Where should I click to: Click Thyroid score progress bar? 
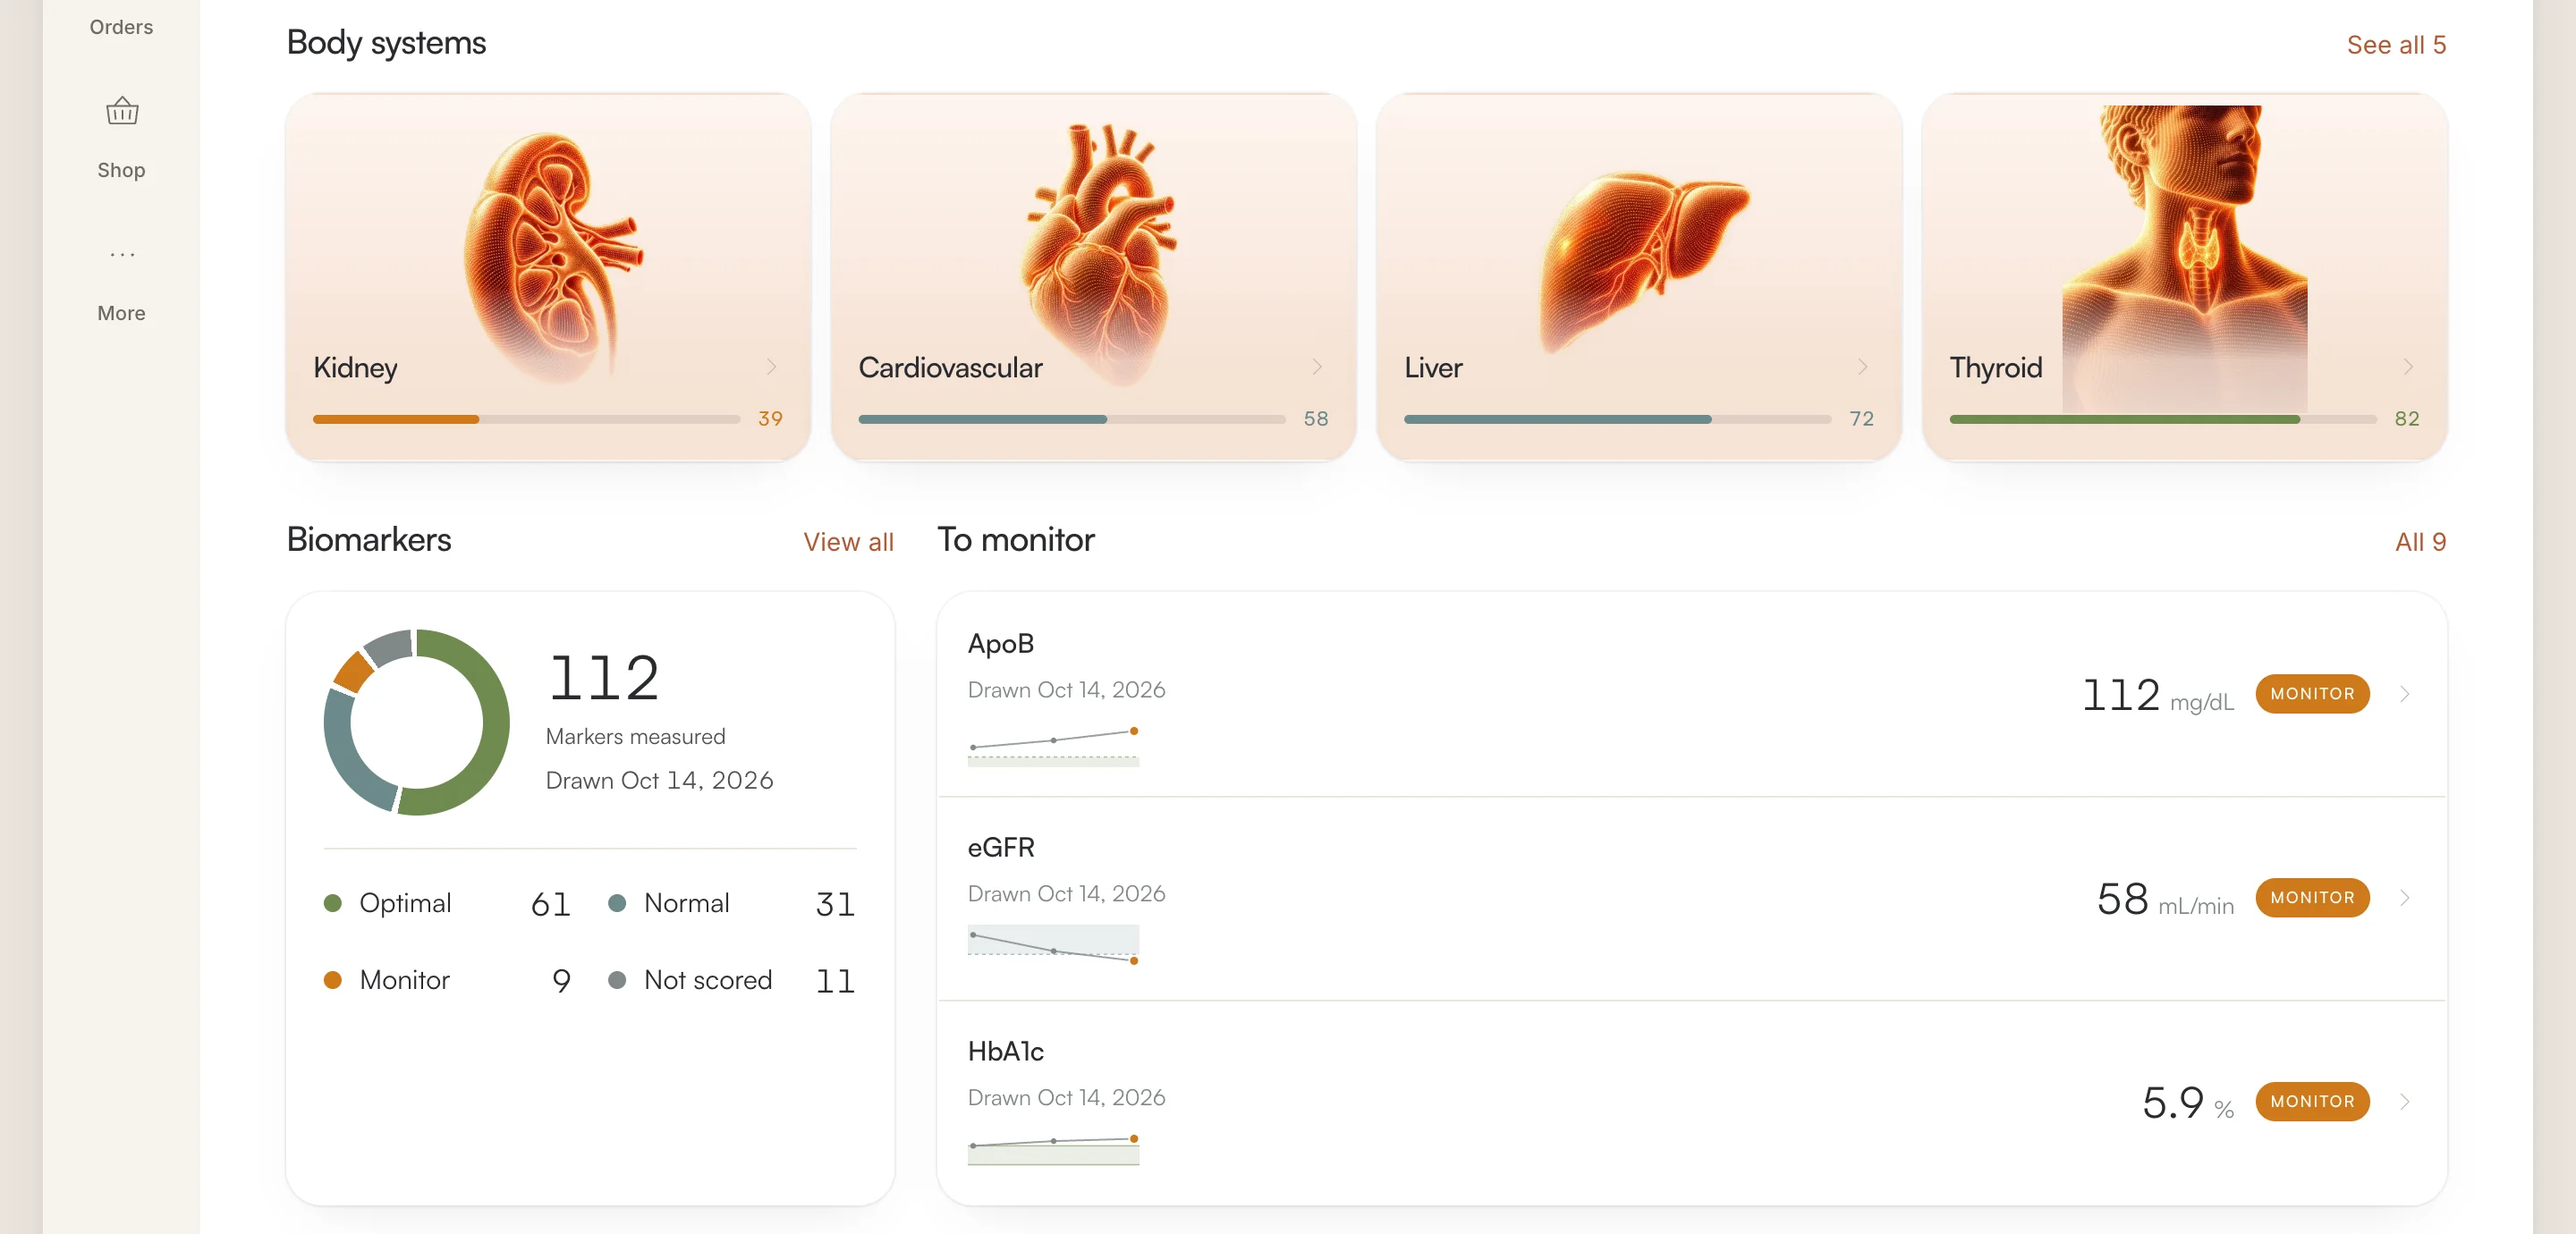[x=2163, y=419]
